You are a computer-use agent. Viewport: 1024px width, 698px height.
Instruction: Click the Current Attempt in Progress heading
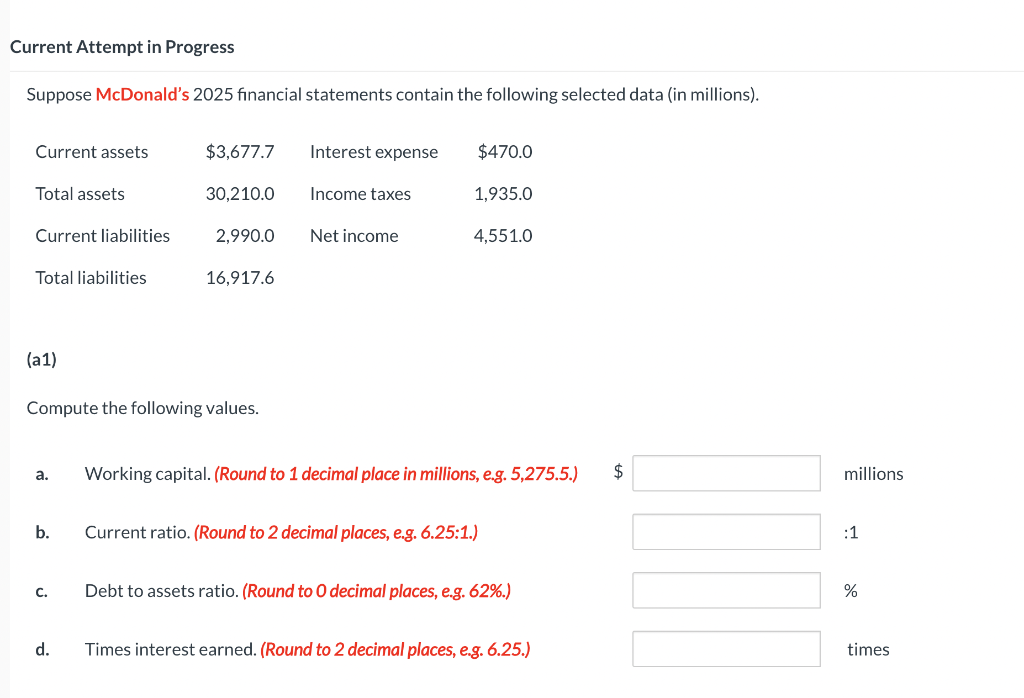tap(122, 47)
